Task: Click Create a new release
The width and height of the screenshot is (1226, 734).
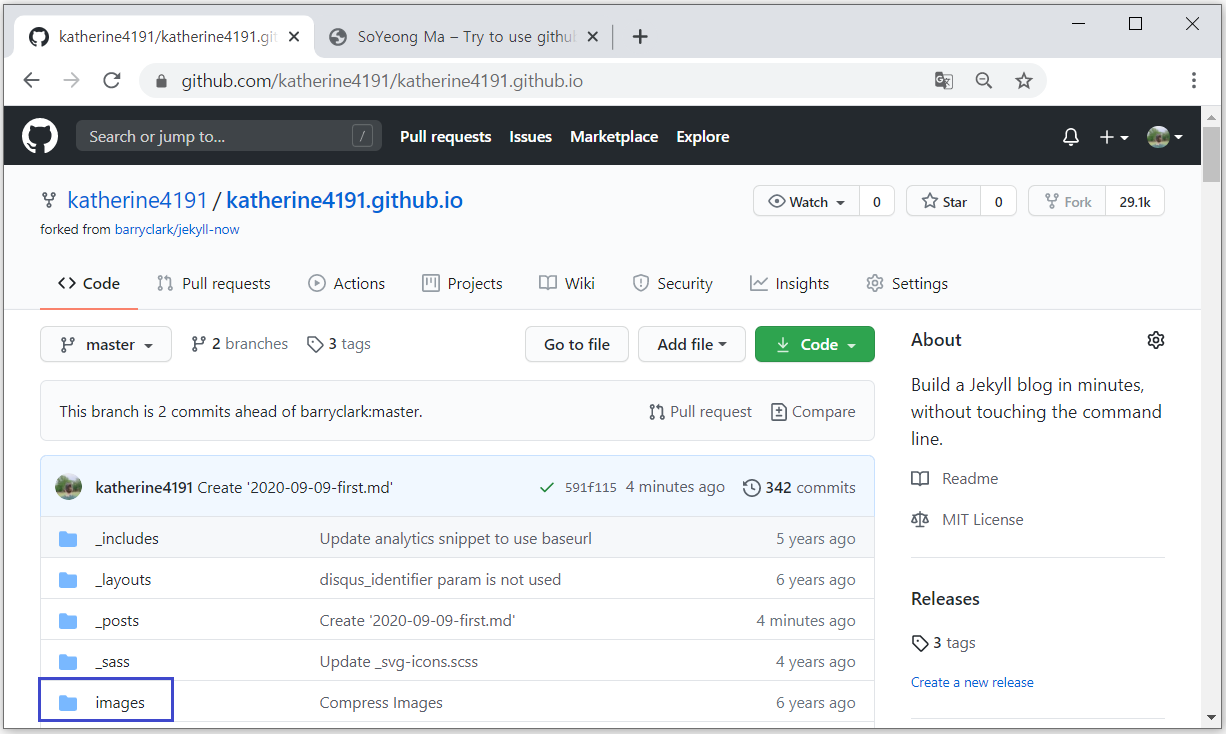Action: tap(972, 682)
